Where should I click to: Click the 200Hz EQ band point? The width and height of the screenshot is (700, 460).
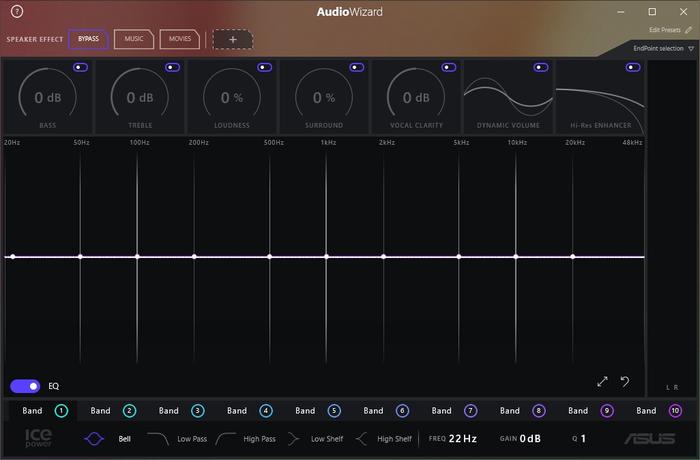click(194, 257)
